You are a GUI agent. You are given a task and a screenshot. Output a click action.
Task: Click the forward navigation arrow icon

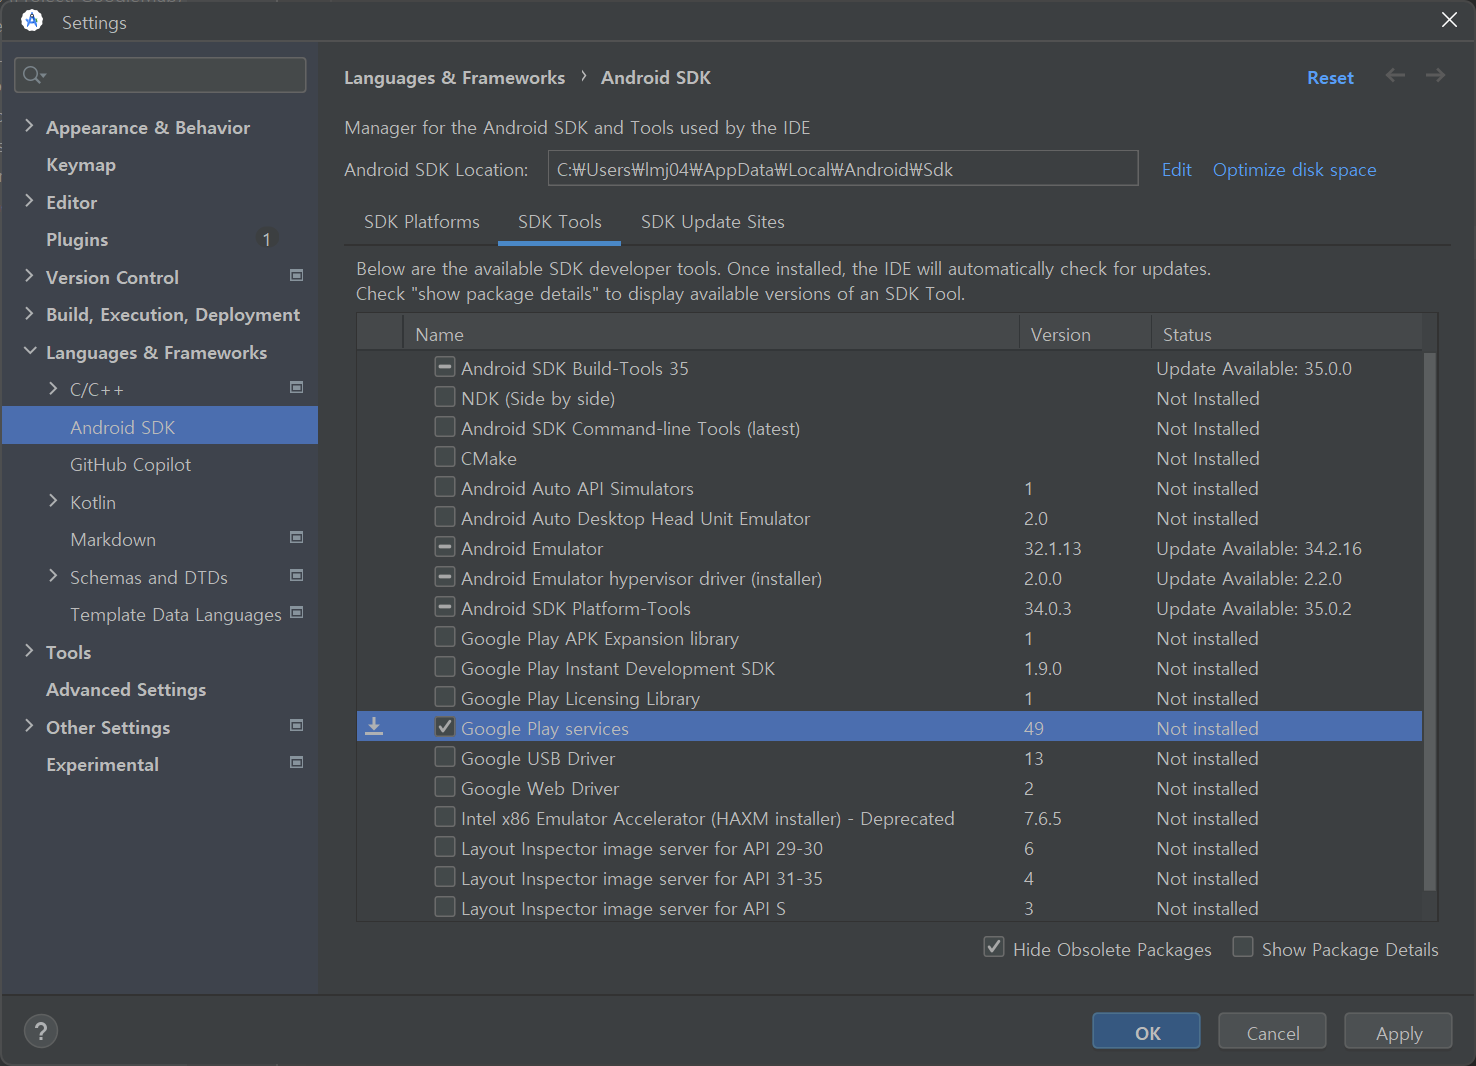click(x=1435, y=76)
